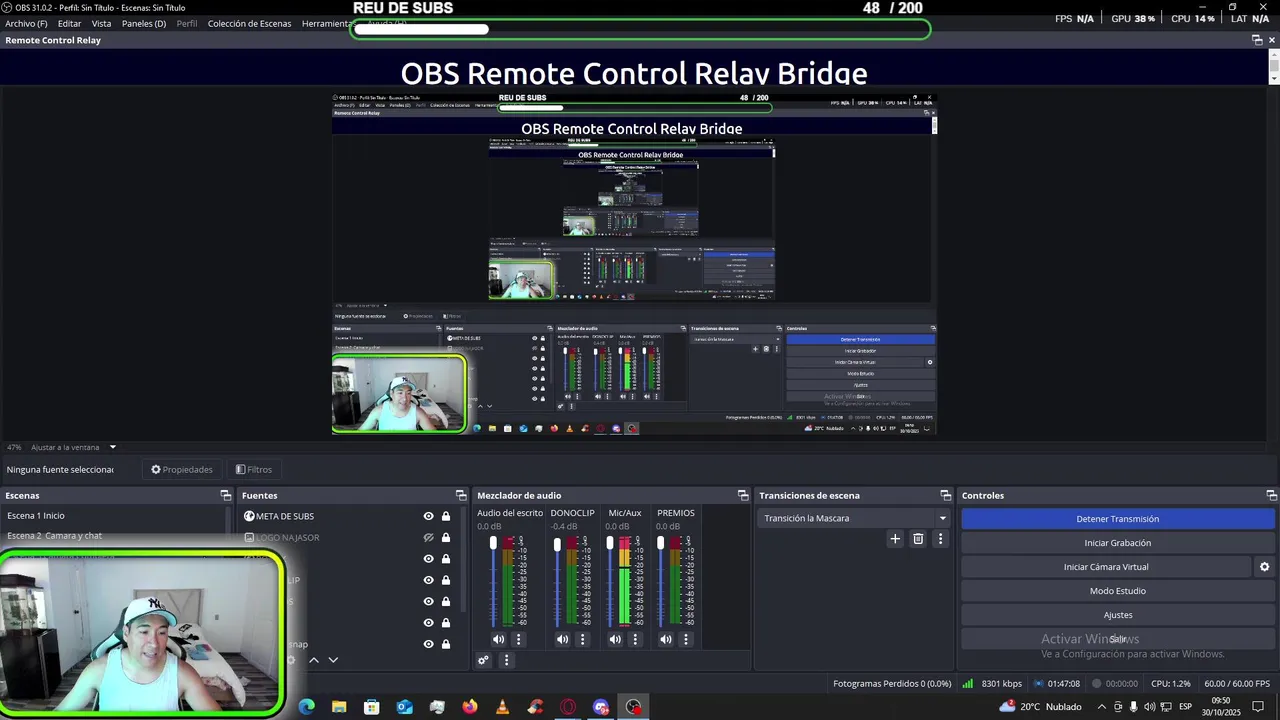Adjust the DONOCLIP volume fader
This screenshot has height=720, width=1280.
[x=557, y=545]
